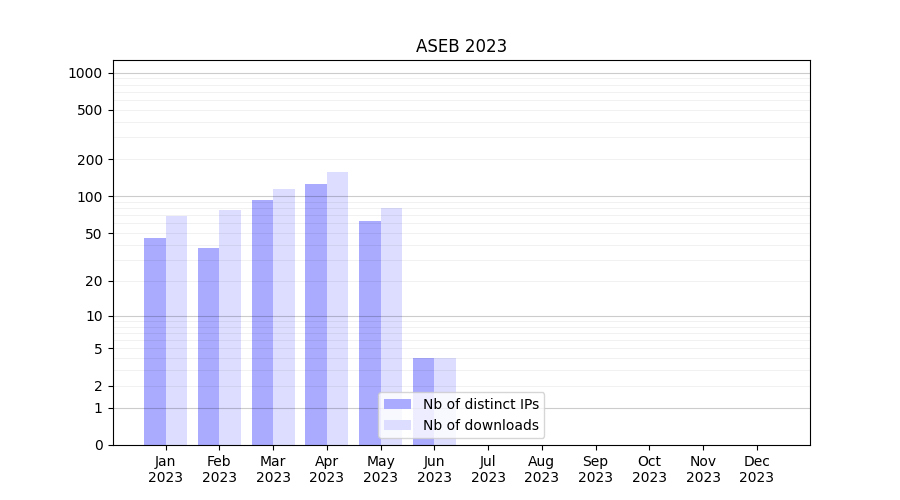Click the 'Nb of downloads' legend color swatch
This screenshot has width=900, height=500.
coord(397,425)
